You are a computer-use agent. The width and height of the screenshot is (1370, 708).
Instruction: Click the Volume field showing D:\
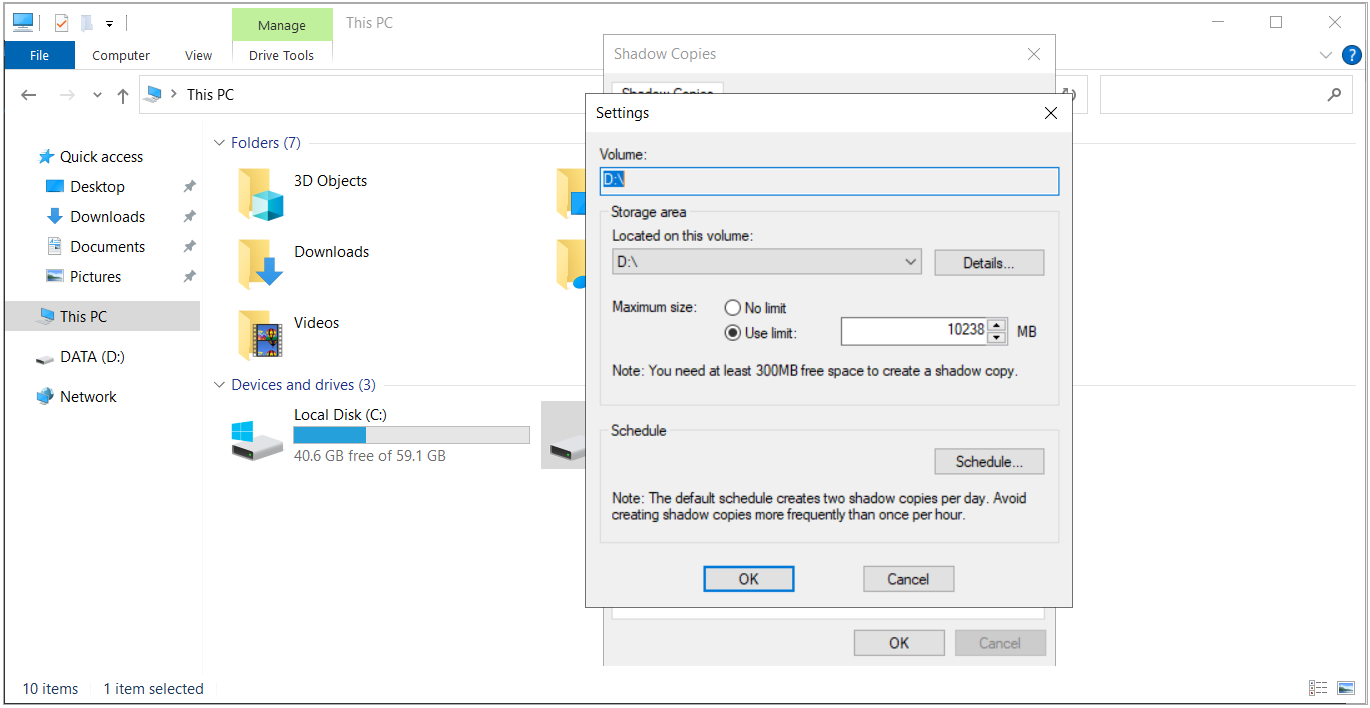point(829,181)
